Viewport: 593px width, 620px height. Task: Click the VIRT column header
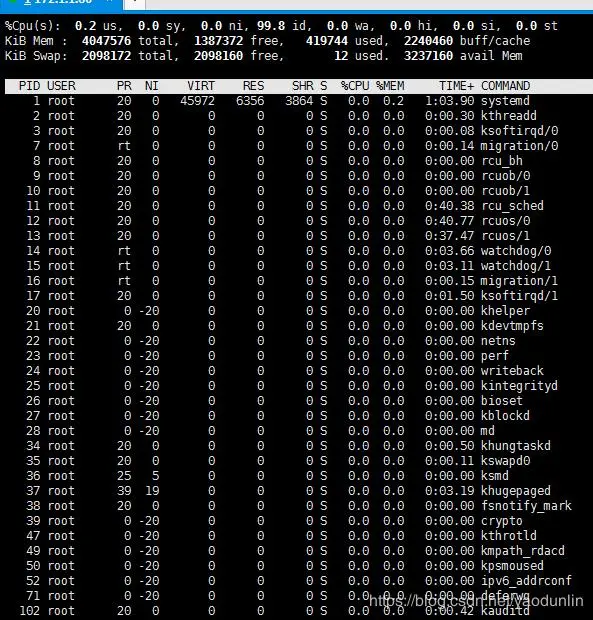coord(201,86)
